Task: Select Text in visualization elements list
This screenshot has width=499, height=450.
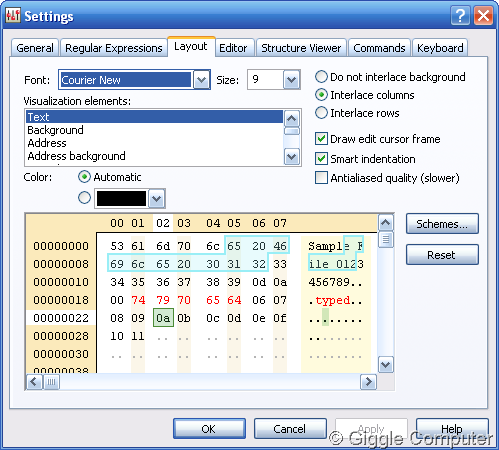Action: coord(154,117)
